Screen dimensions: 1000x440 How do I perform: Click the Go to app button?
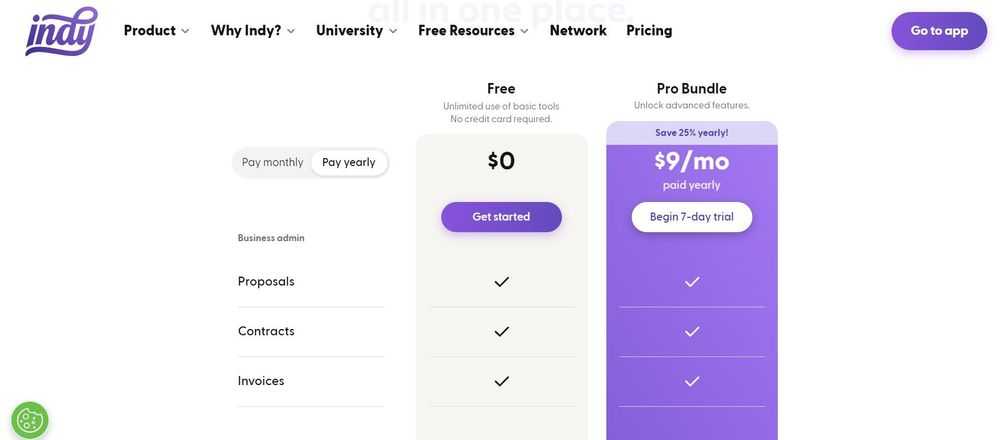pos(939,31)
